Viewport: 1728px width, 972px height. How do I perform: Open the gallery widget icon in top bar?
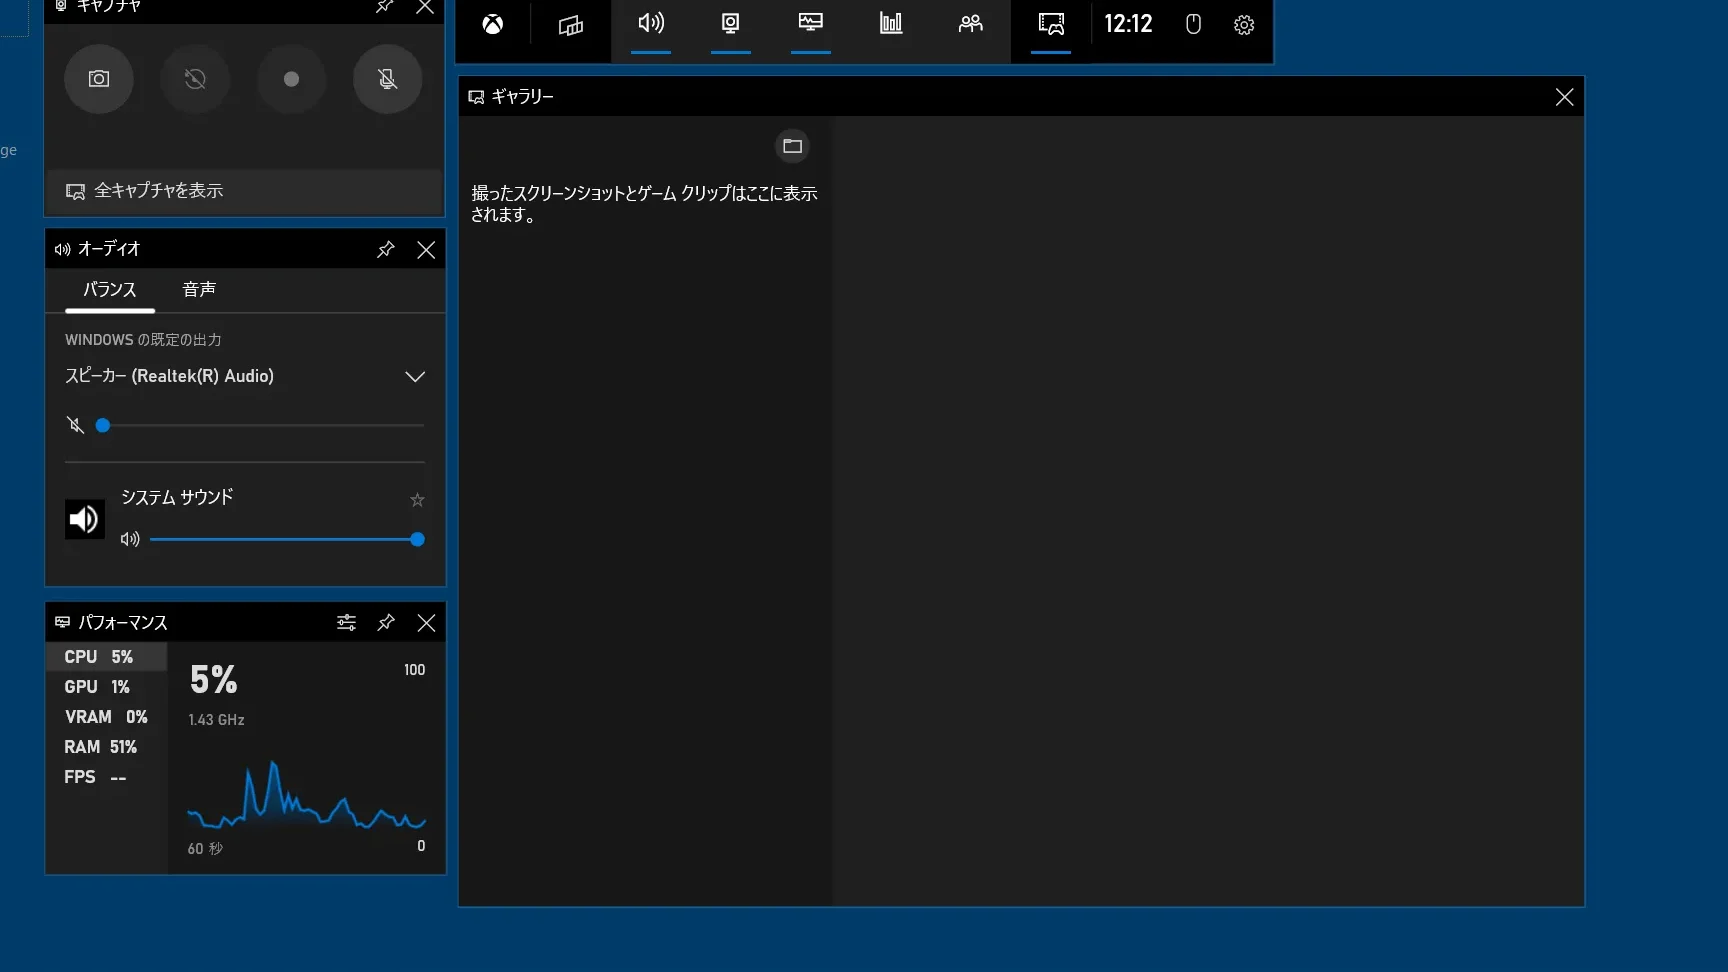[1051, 24]
